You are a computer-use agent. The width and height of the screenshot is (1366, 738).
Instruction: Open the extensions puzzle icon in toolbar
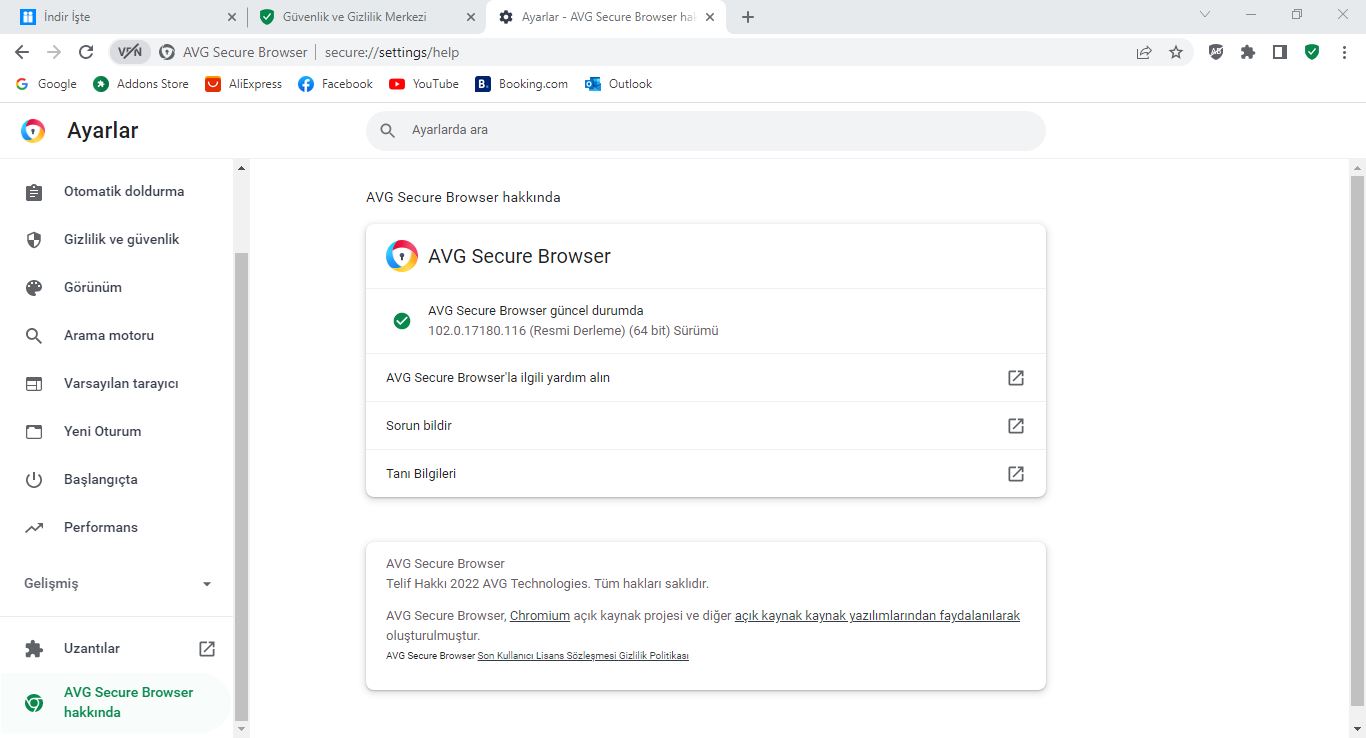1248,52
